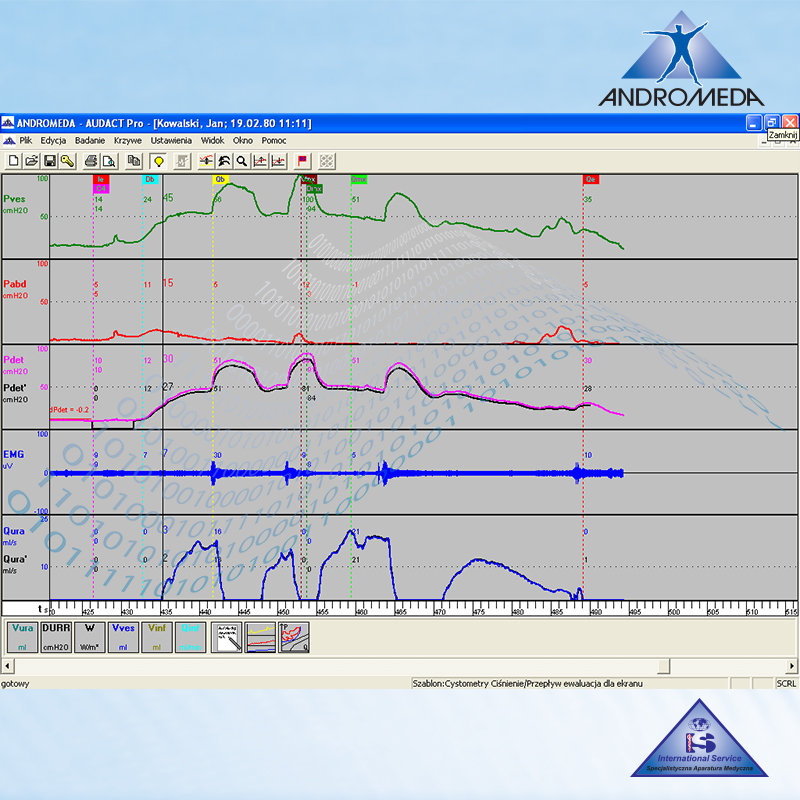Image resolution: width=800 pixels, height=800 pixels.
Task: Click the yellow key icon on the toolbar
Action: pyautogui.click(x=66, y=161)
